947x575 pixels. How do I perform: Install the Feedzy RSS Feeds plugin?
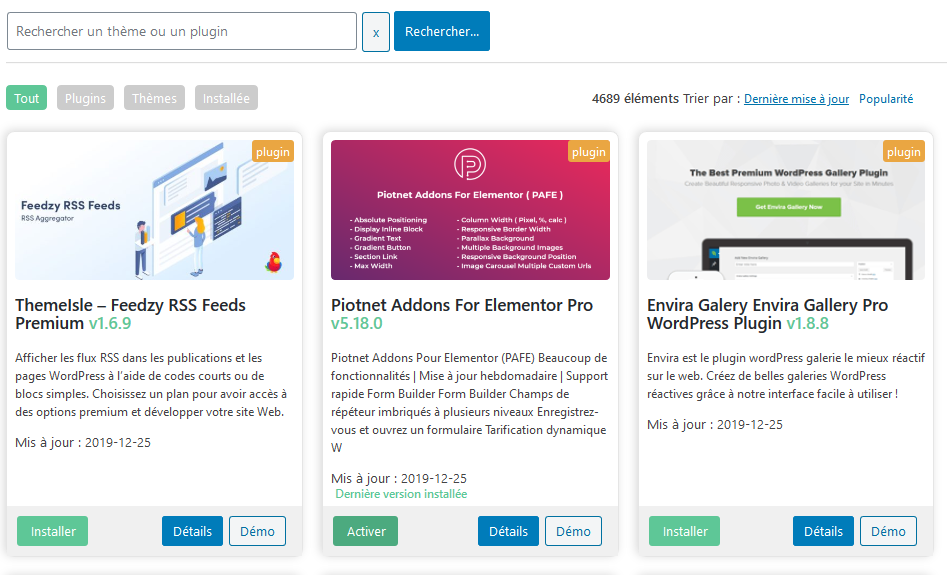tap(53, 532)
